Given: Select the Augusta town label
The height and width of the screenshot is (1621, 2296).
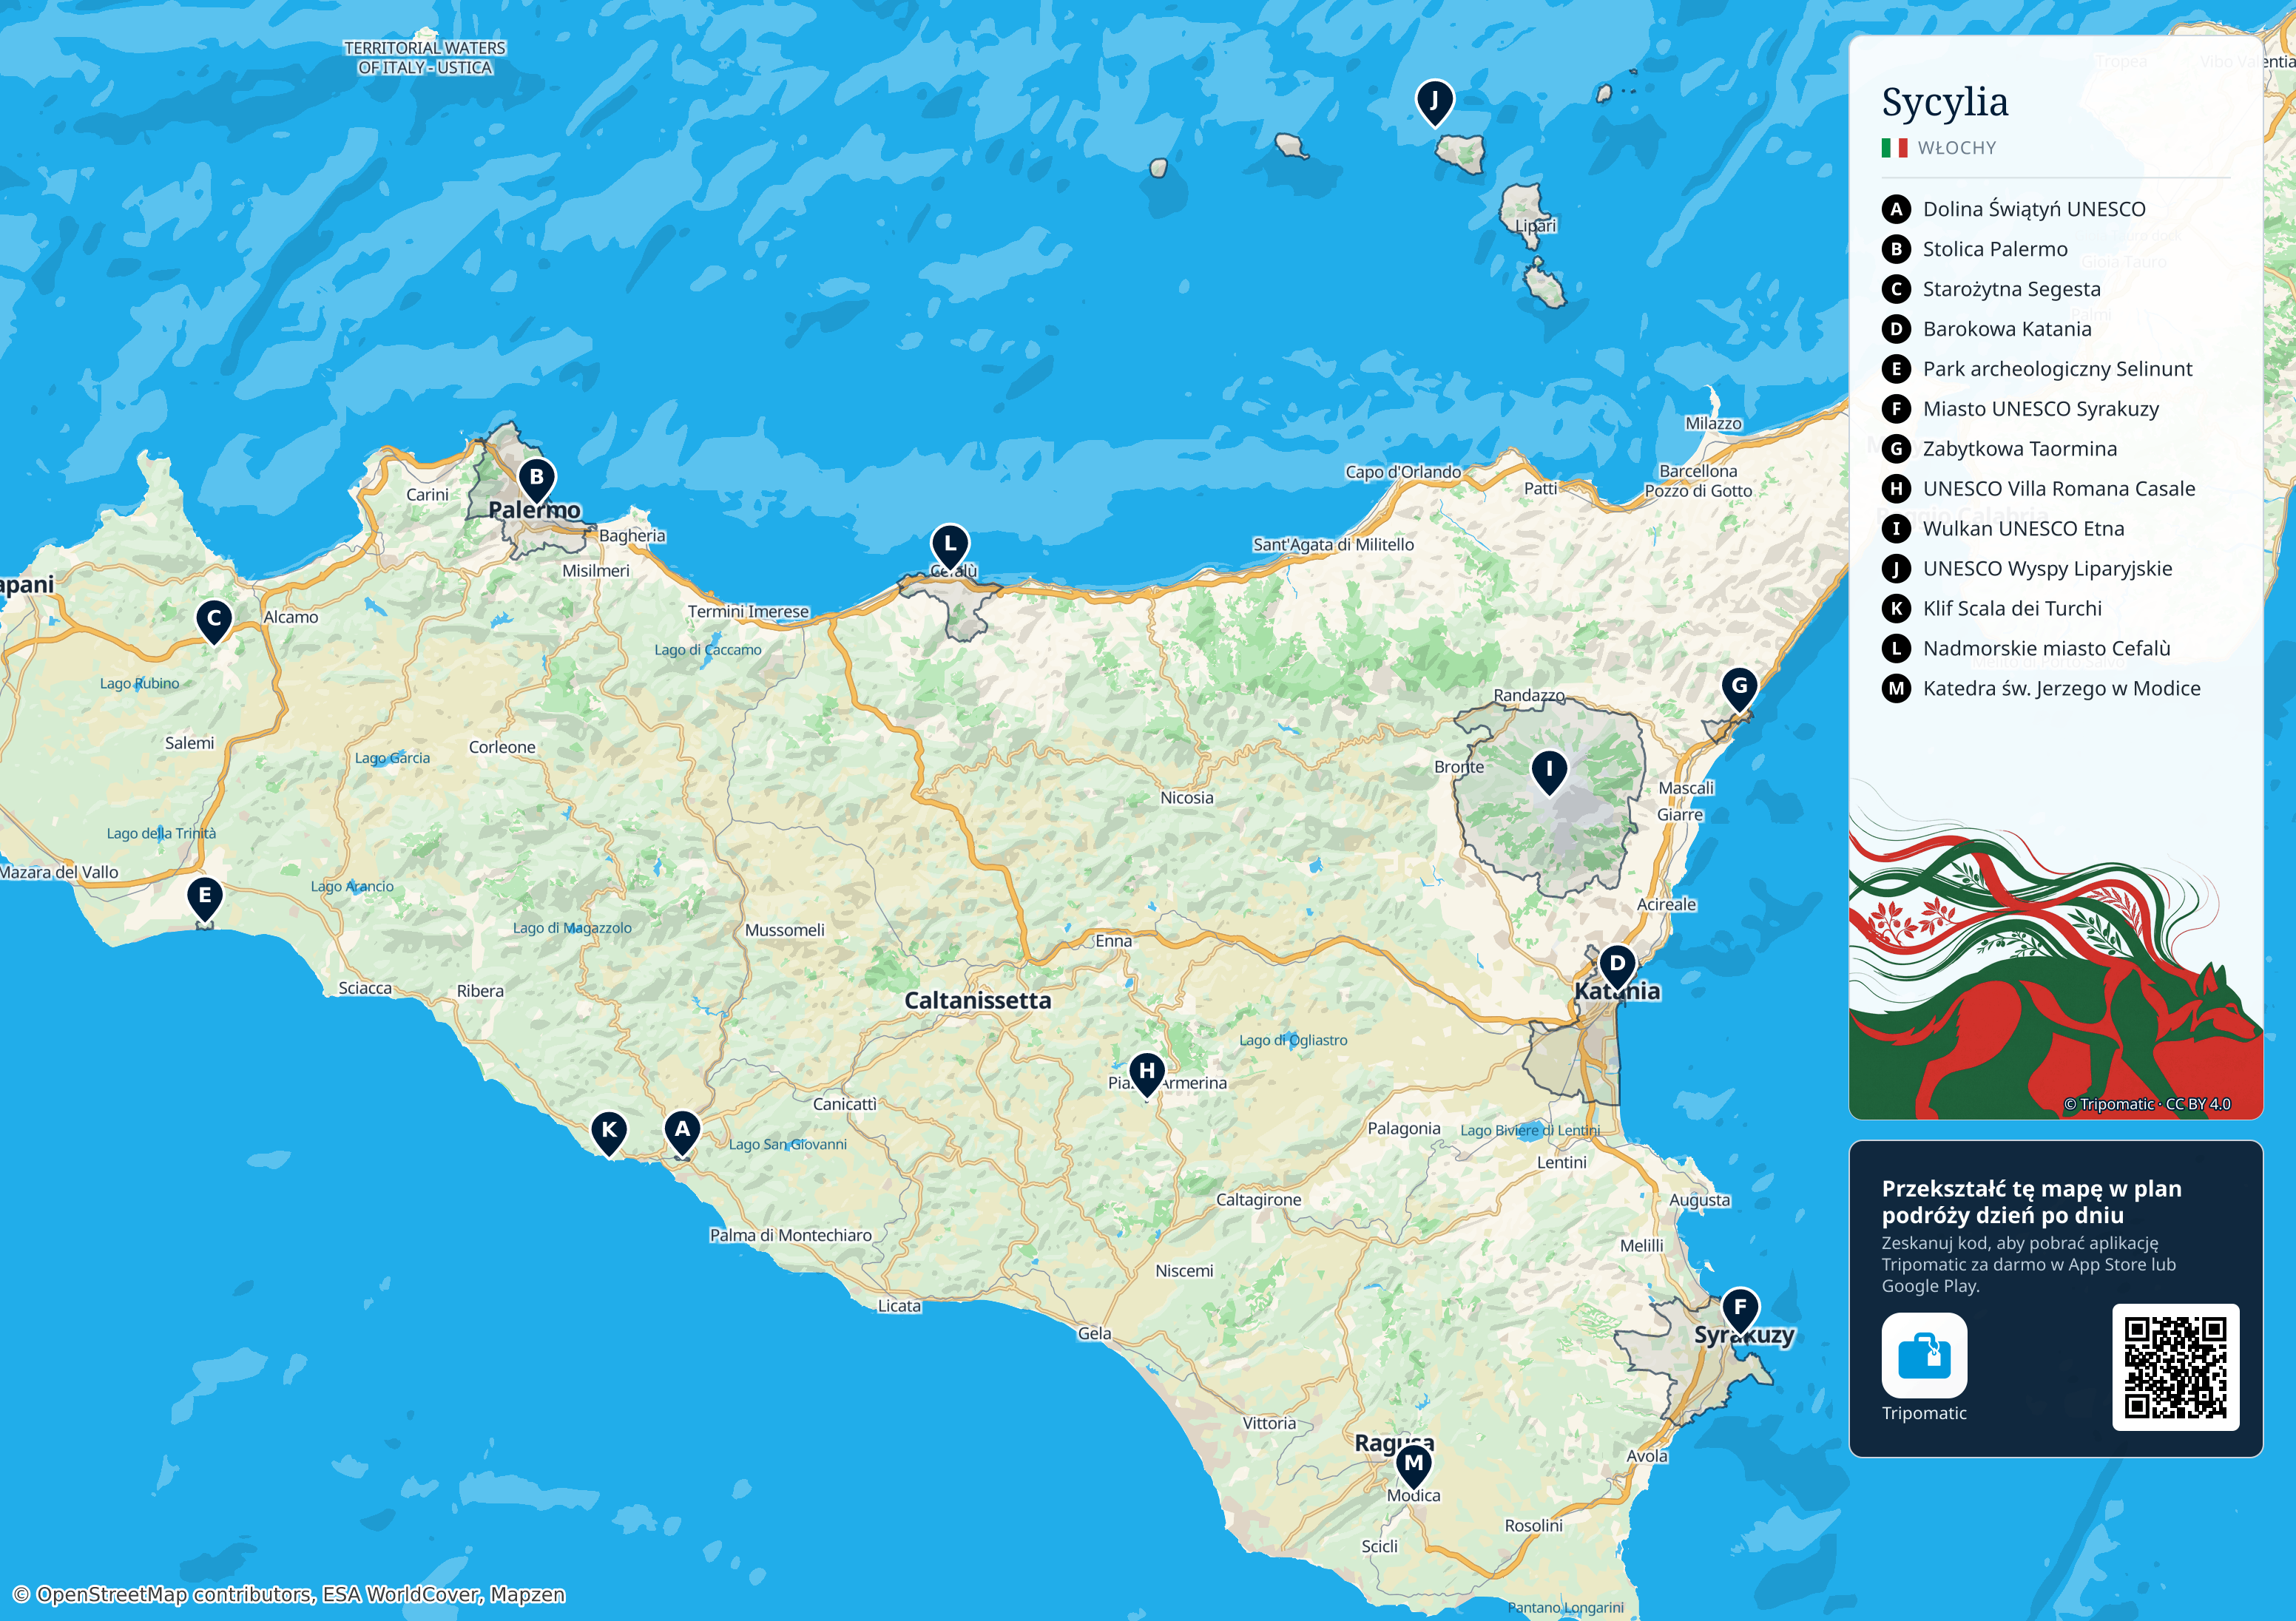Looking at the screenshot, I should (1699, 1200).
